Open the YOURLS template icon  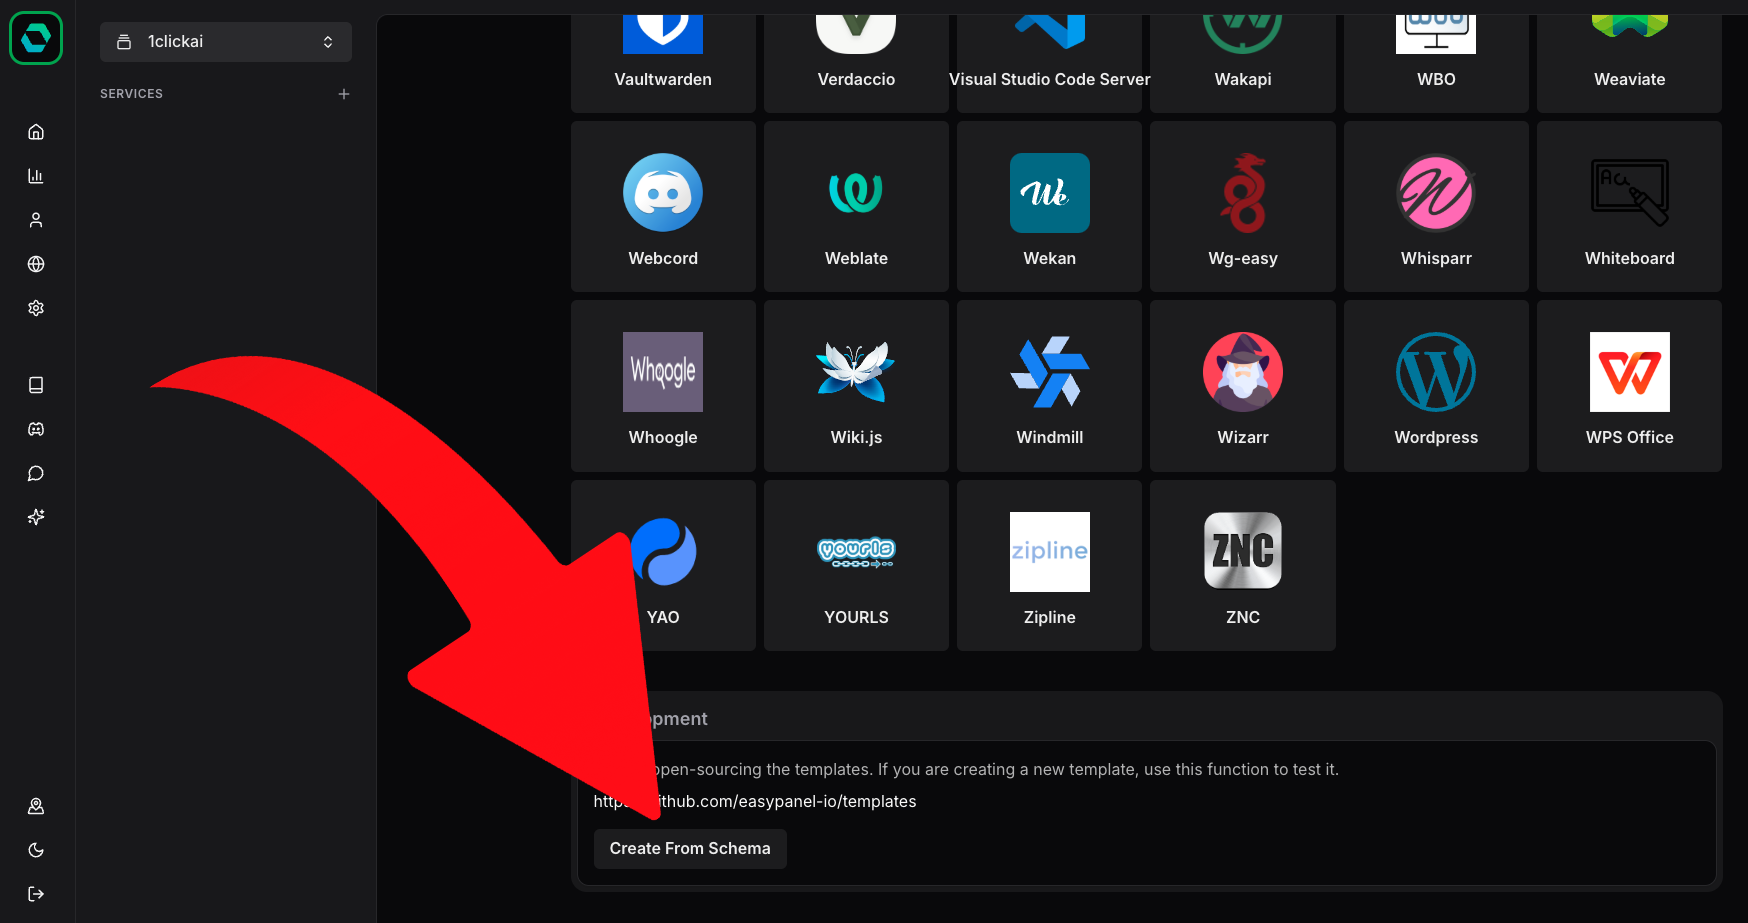coord(856,552)
